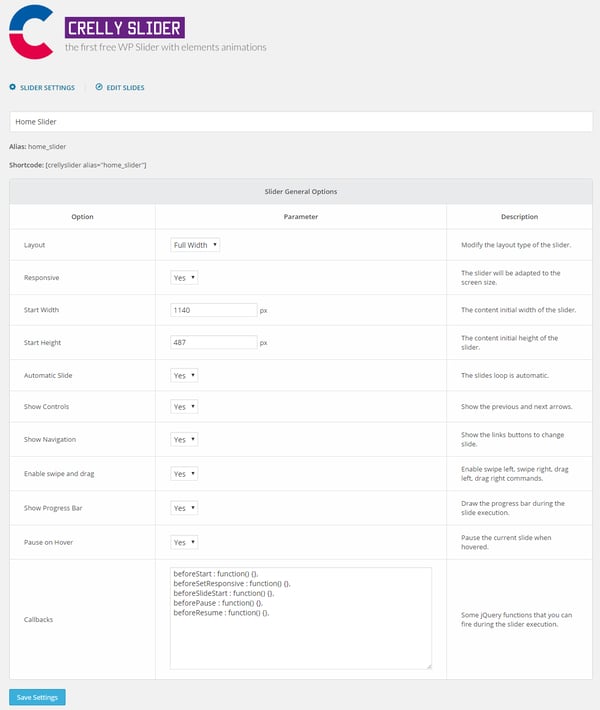This screenshot has width=600, height=710.
Task: Switch to the Edit Slides tab
Action: pos(125,88)
